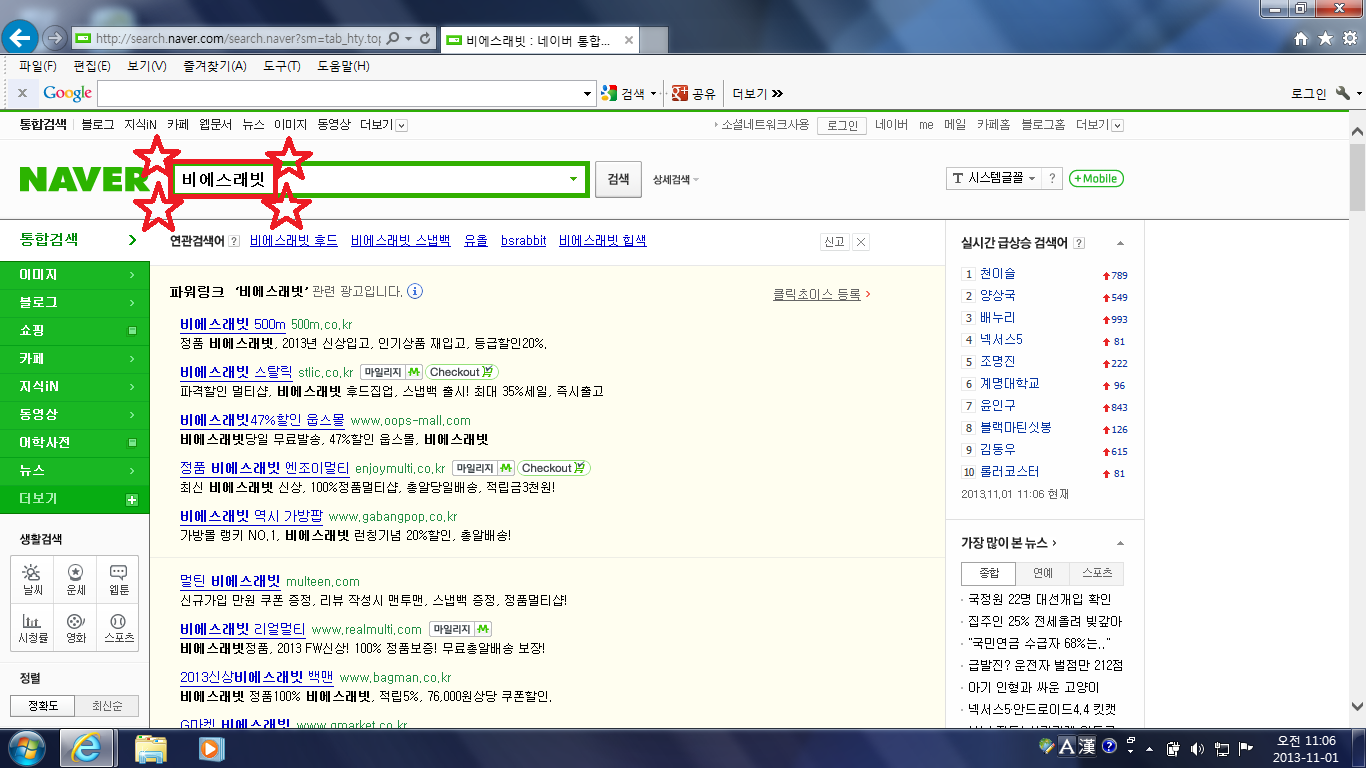Click the 신고 report button

pyautogui.click(x=834, y=242)
